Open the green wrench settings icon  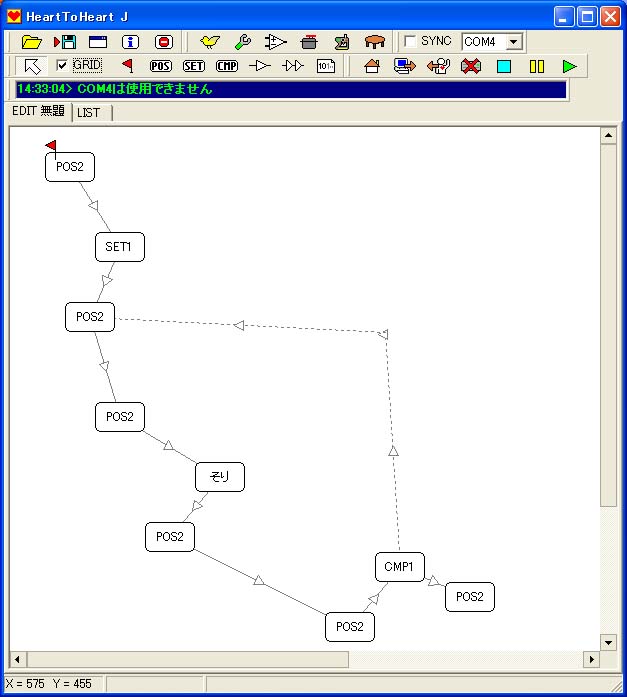click(243, 42)
